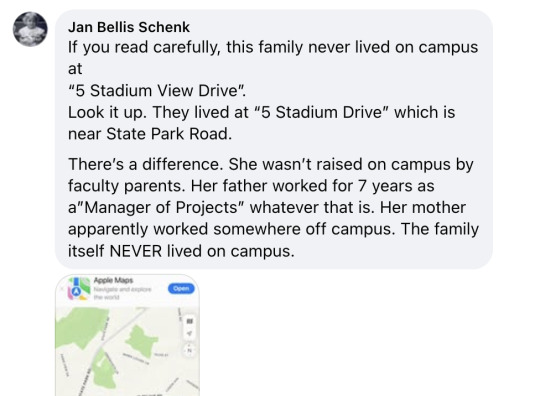Tap the blue Open button

(x=181, y=289)
